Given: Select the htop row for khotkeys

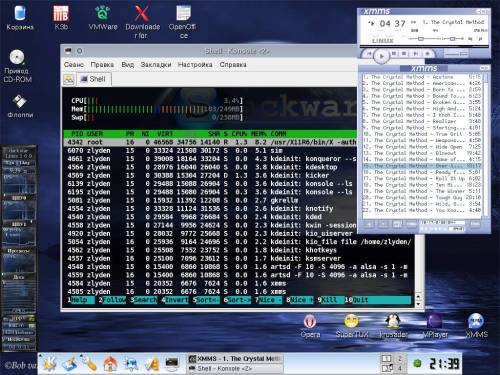Looking at the screenshot, I should tap(239, 250).
